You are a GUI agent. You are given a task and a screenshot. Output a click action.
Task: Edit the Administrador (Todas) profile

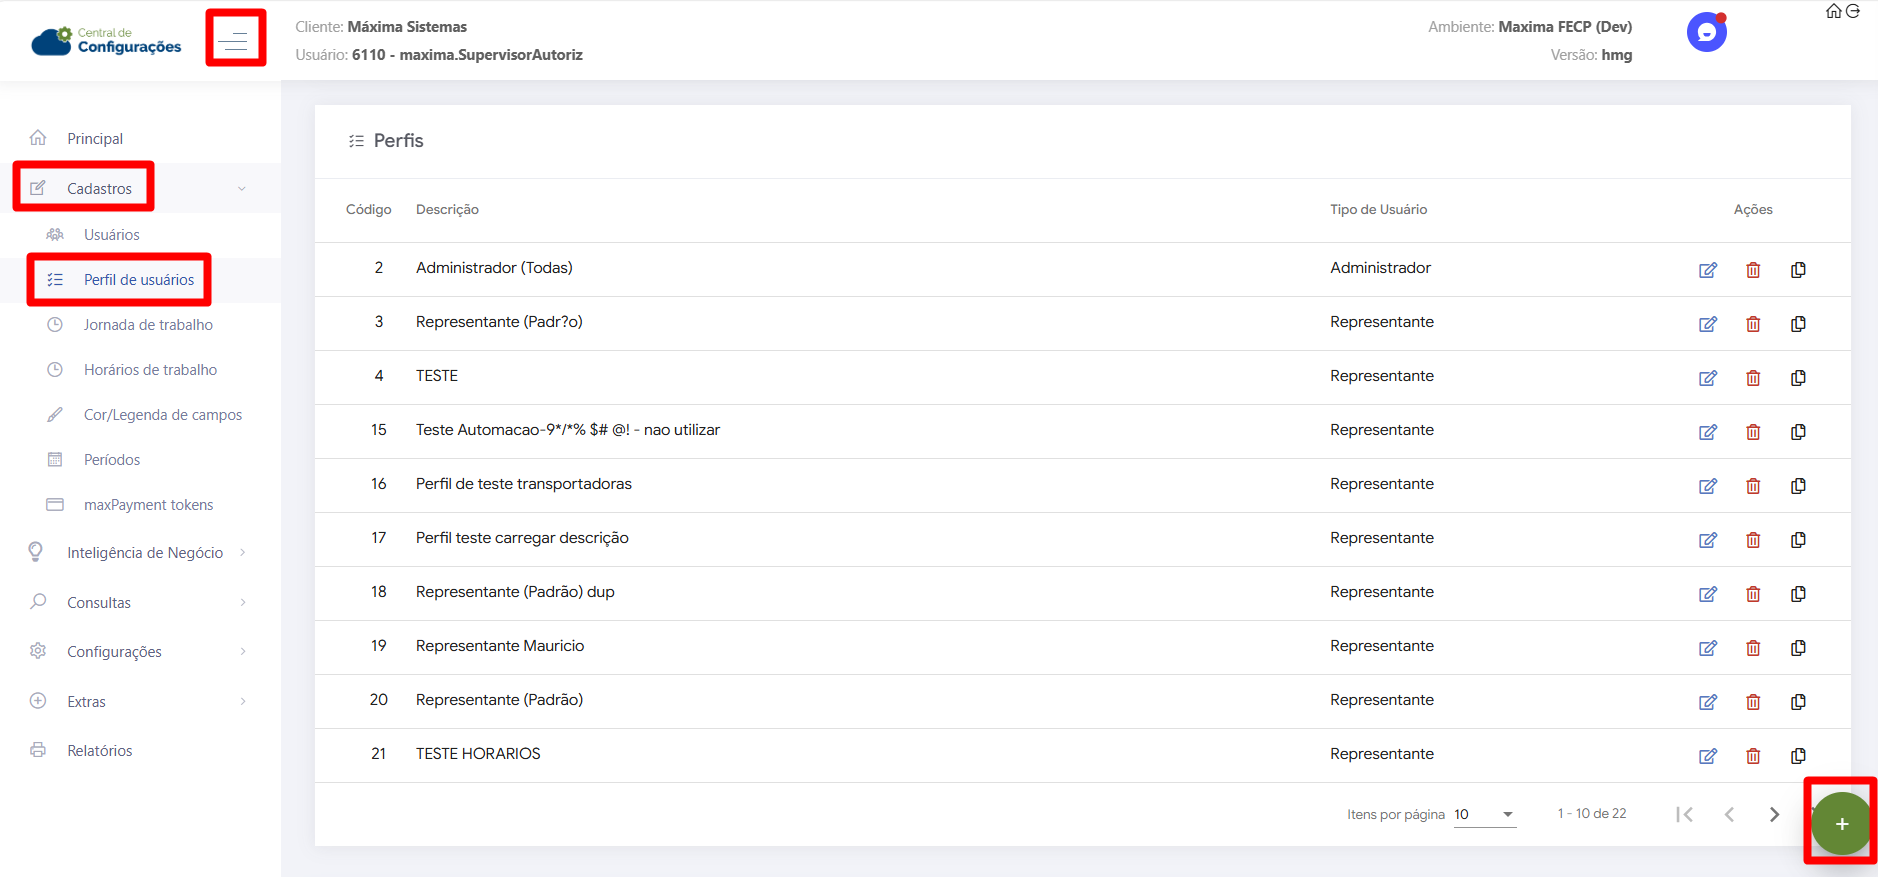pos(1708,270)
